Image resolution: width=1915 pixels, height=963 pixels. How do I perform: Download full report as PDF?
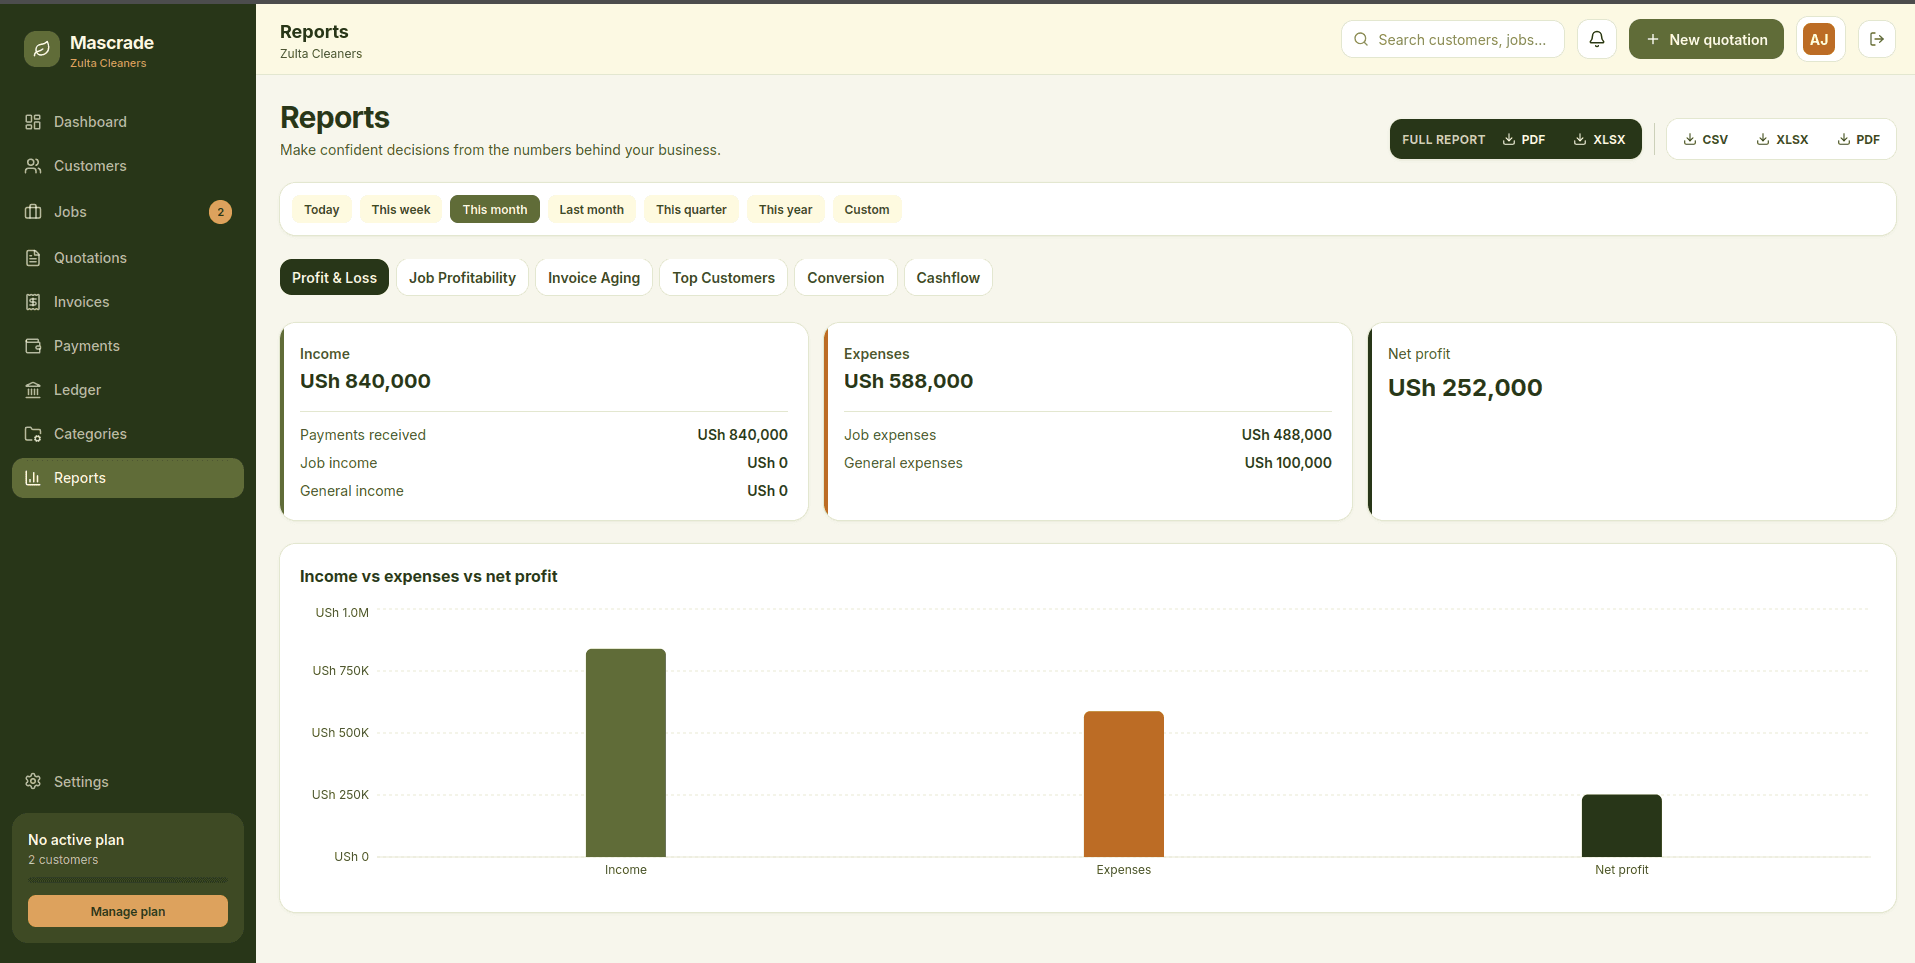[x=1524, y=140]
